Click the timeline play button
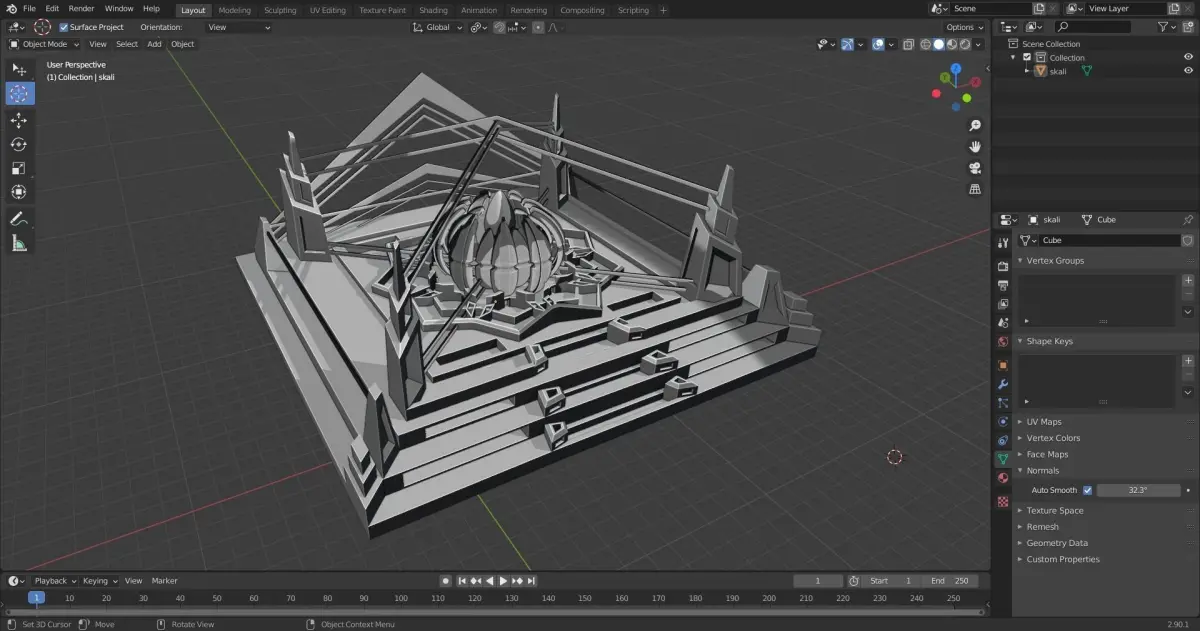 [x=504, y=581]
